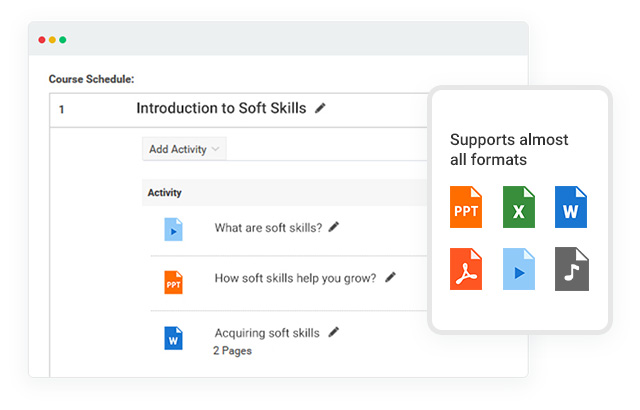The image size is (640, 410).
Task: Edit How soft skills help you grow? activity
Action: [x=390, y=278]
